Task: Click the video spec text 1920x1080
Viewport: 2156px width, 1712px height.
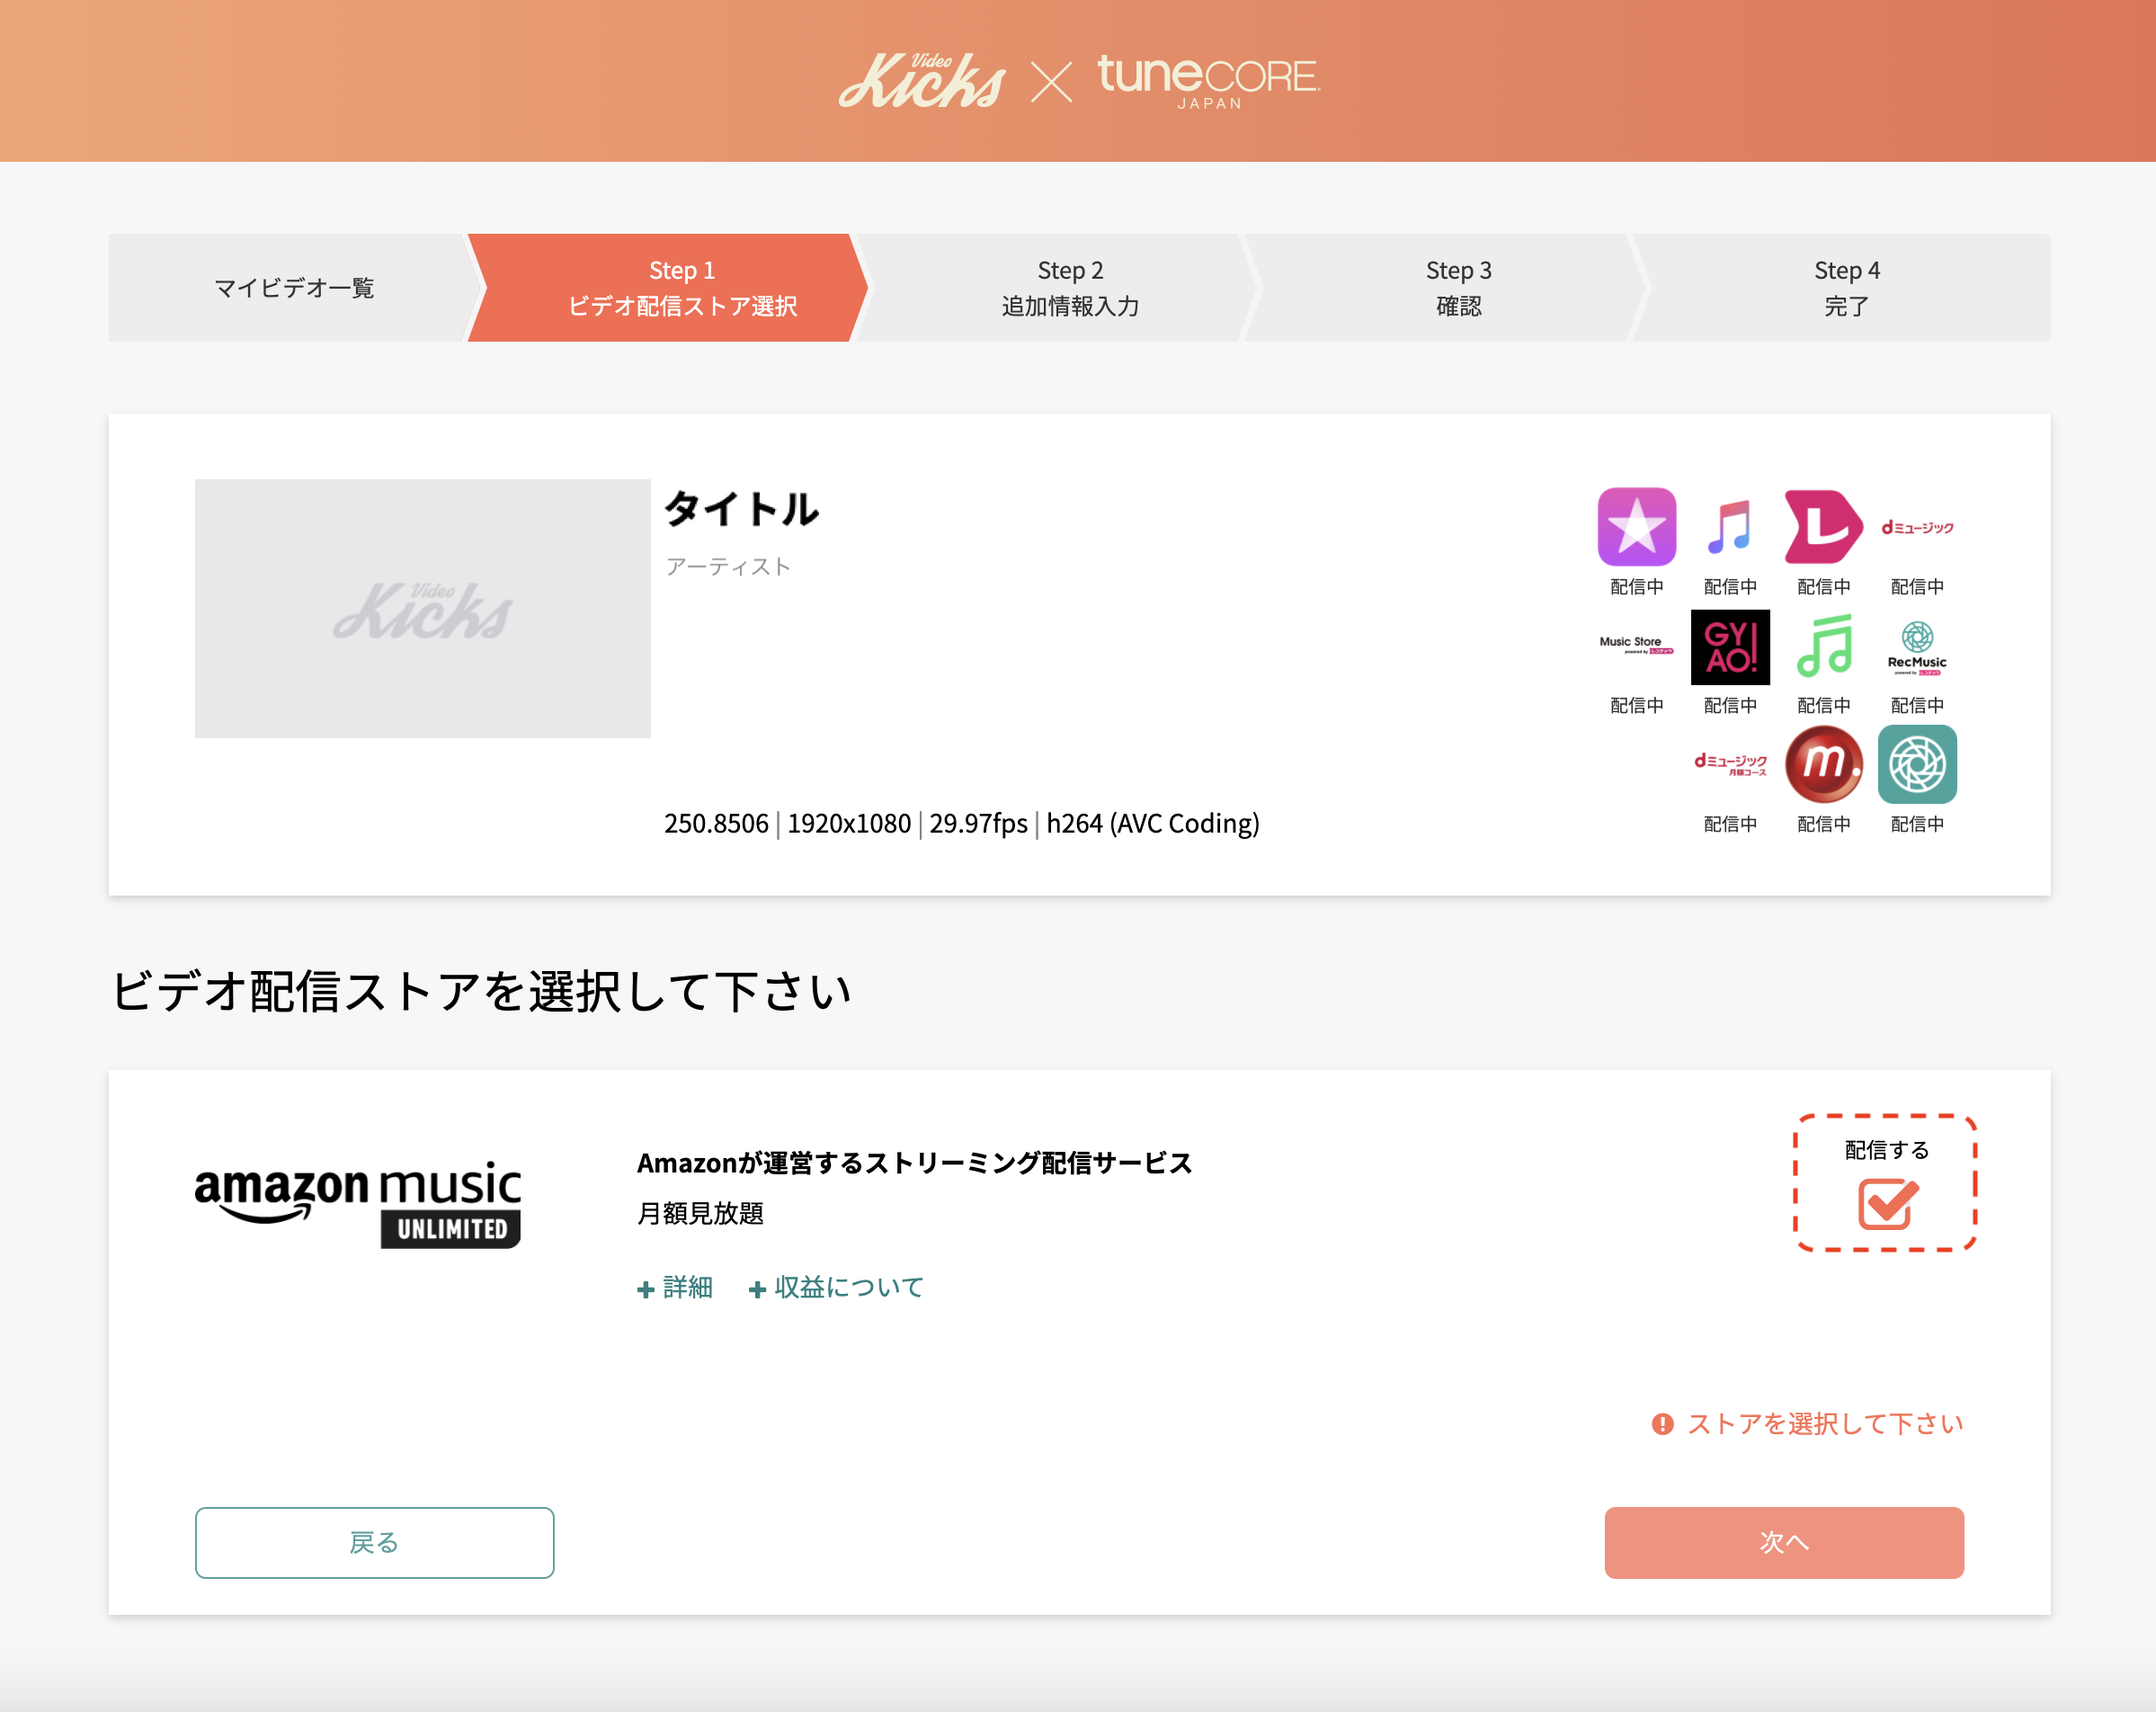Action: click(x=849, y=824)
